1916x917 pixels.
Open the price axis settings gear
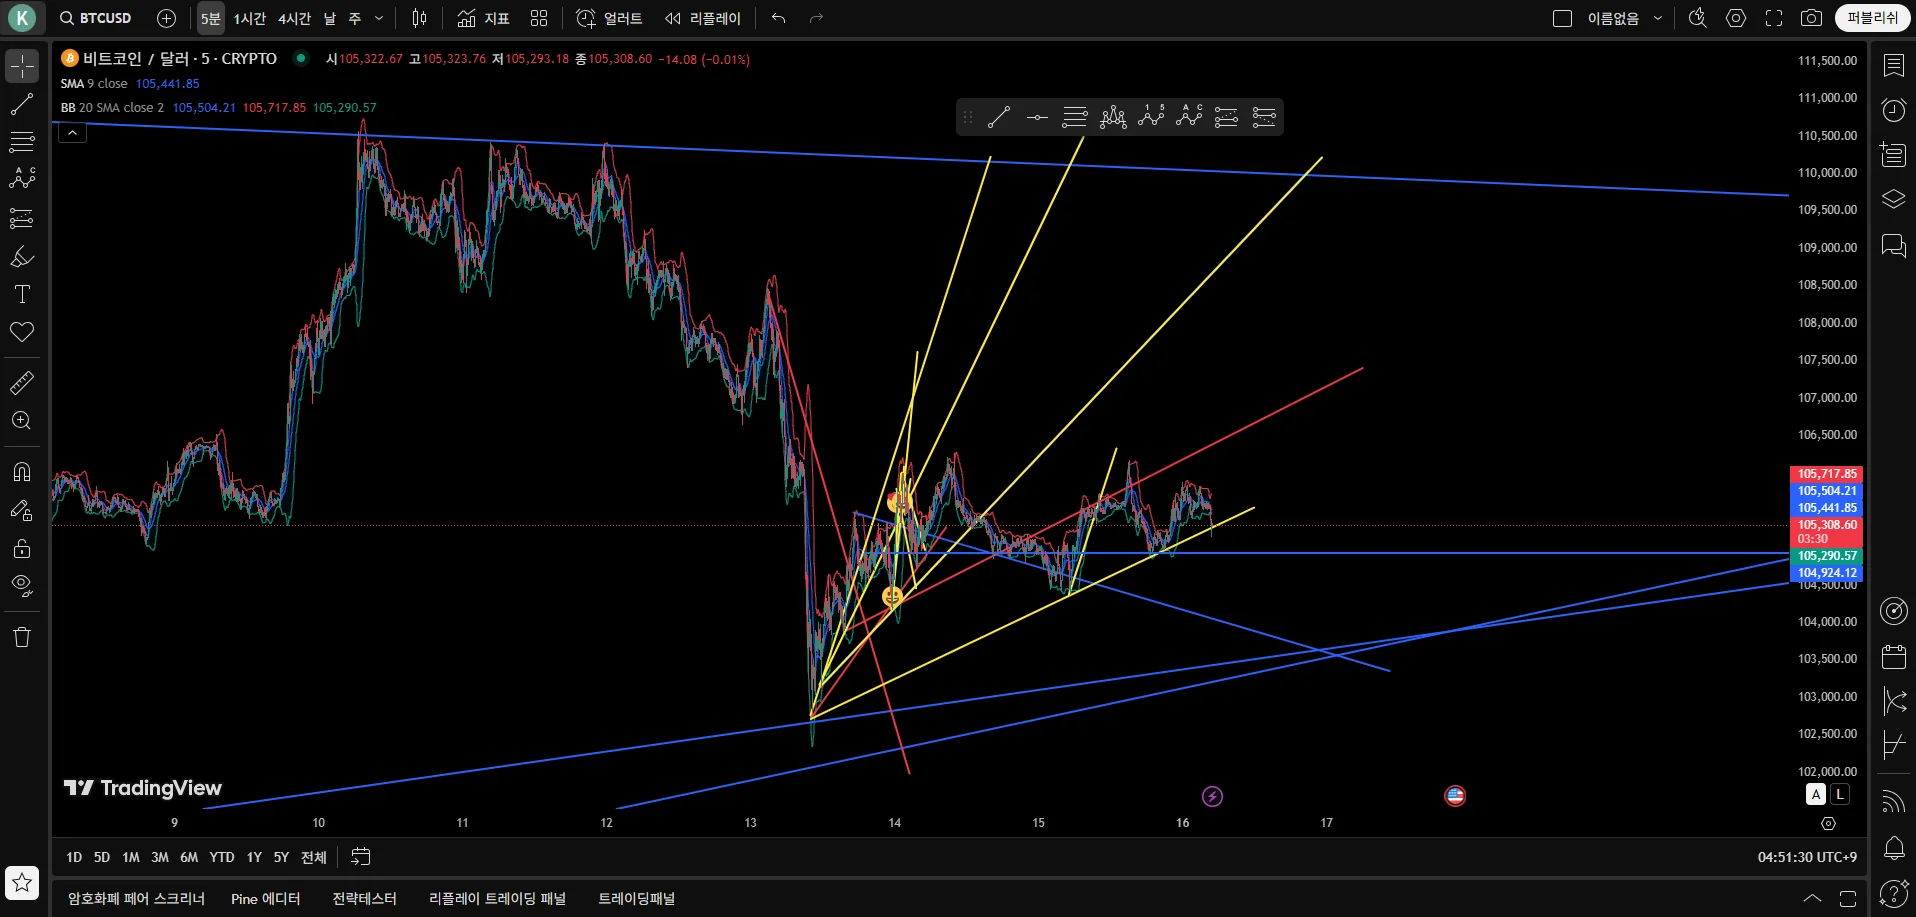coord(1828,824)
